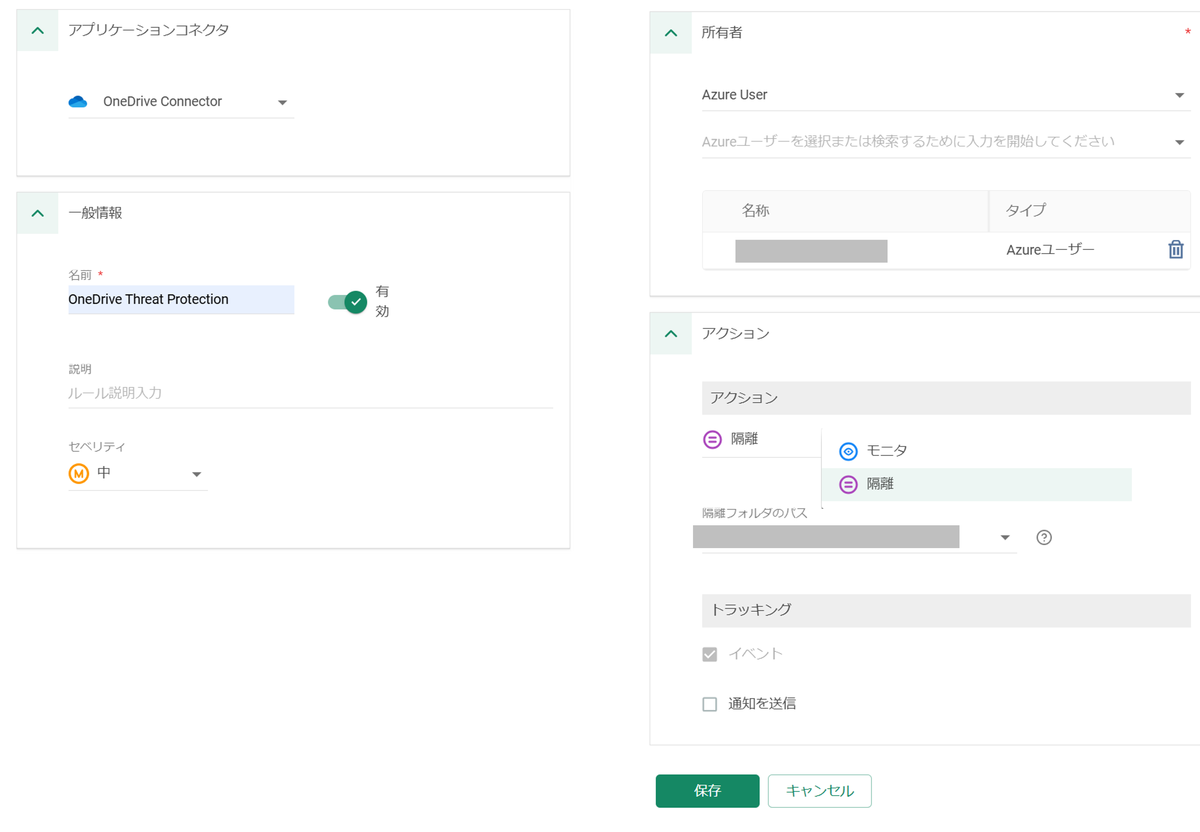1200x832 pixels.
Task: Collapse the 所有者 section
Action: 671,33
